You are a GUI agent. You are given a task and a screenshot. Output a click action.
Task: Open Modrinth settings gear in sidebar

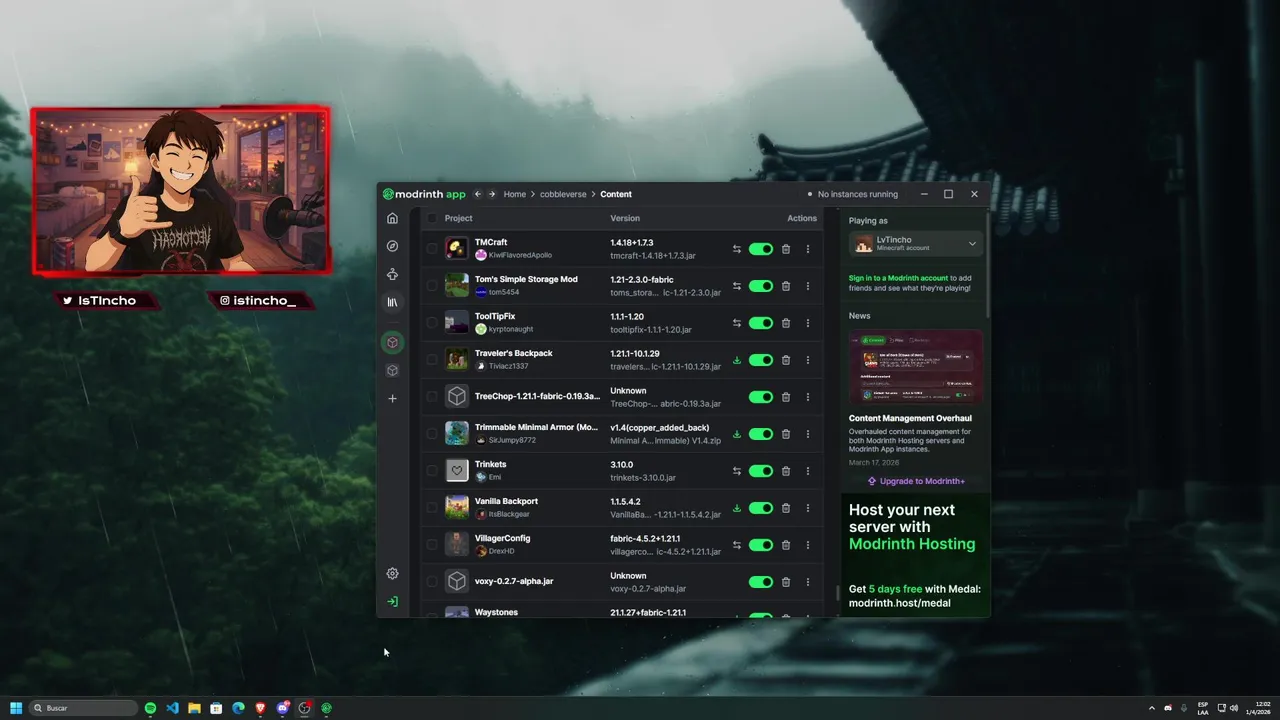[392, 574]
